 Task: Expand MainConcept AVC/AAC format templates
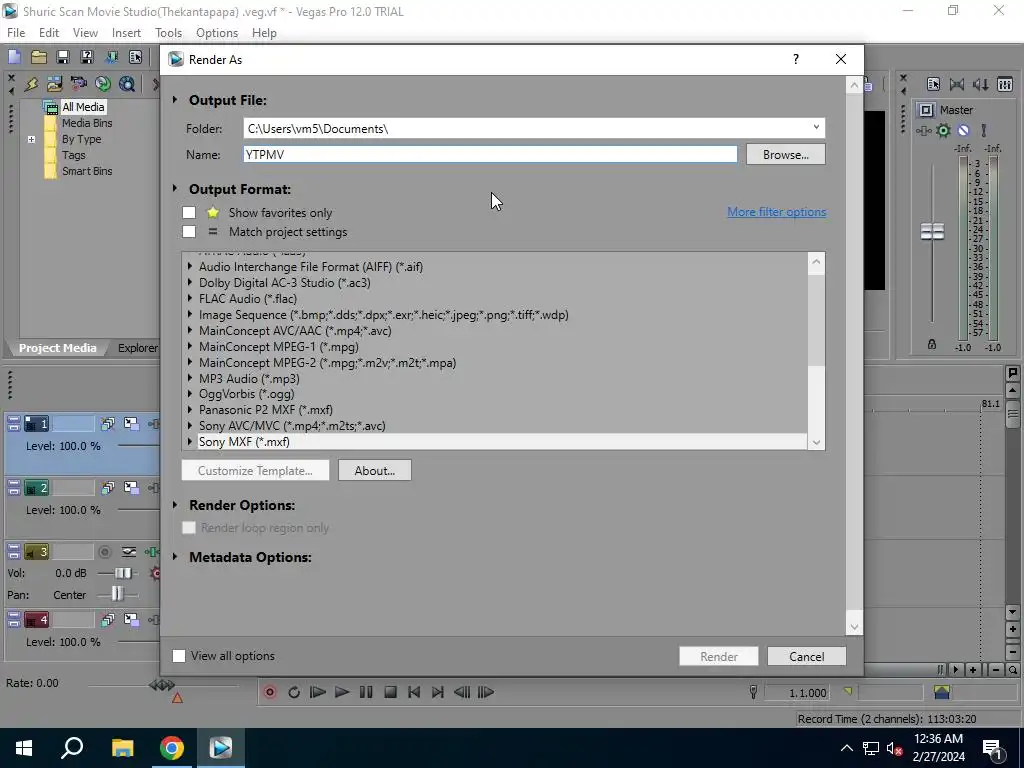click(190, 330)
